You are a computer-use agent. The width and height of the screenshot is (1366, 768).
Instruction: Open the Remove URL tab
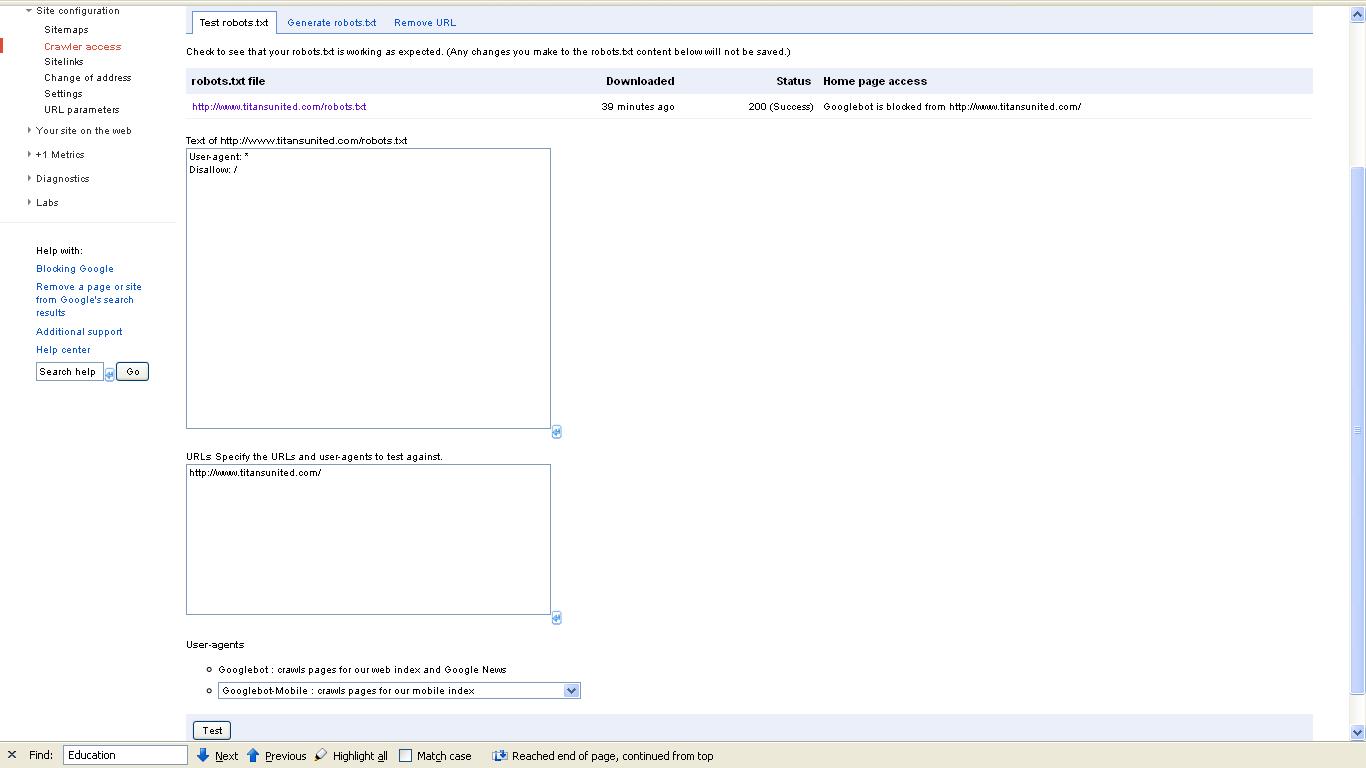click(x=424, y=22)
